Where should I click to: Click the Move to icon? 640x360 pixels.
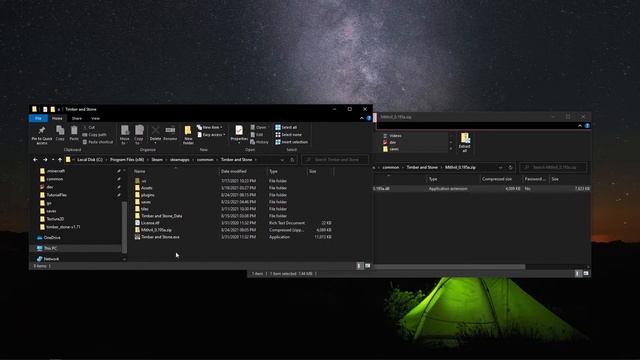click(125, 130)
